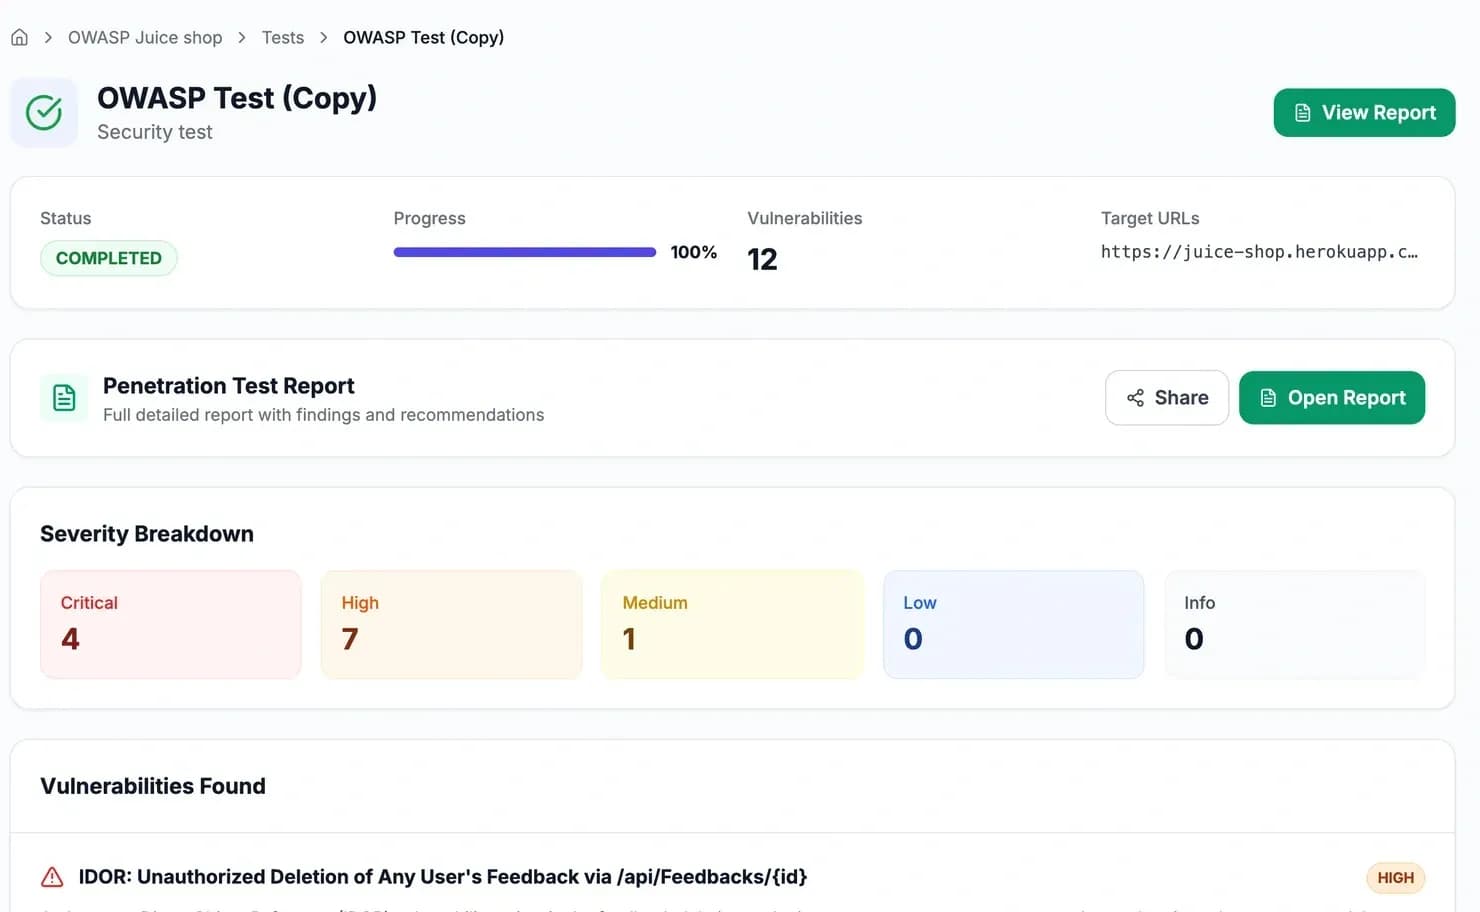Click the Security test subtitle
1480x912 pixels.
(155, 132)
